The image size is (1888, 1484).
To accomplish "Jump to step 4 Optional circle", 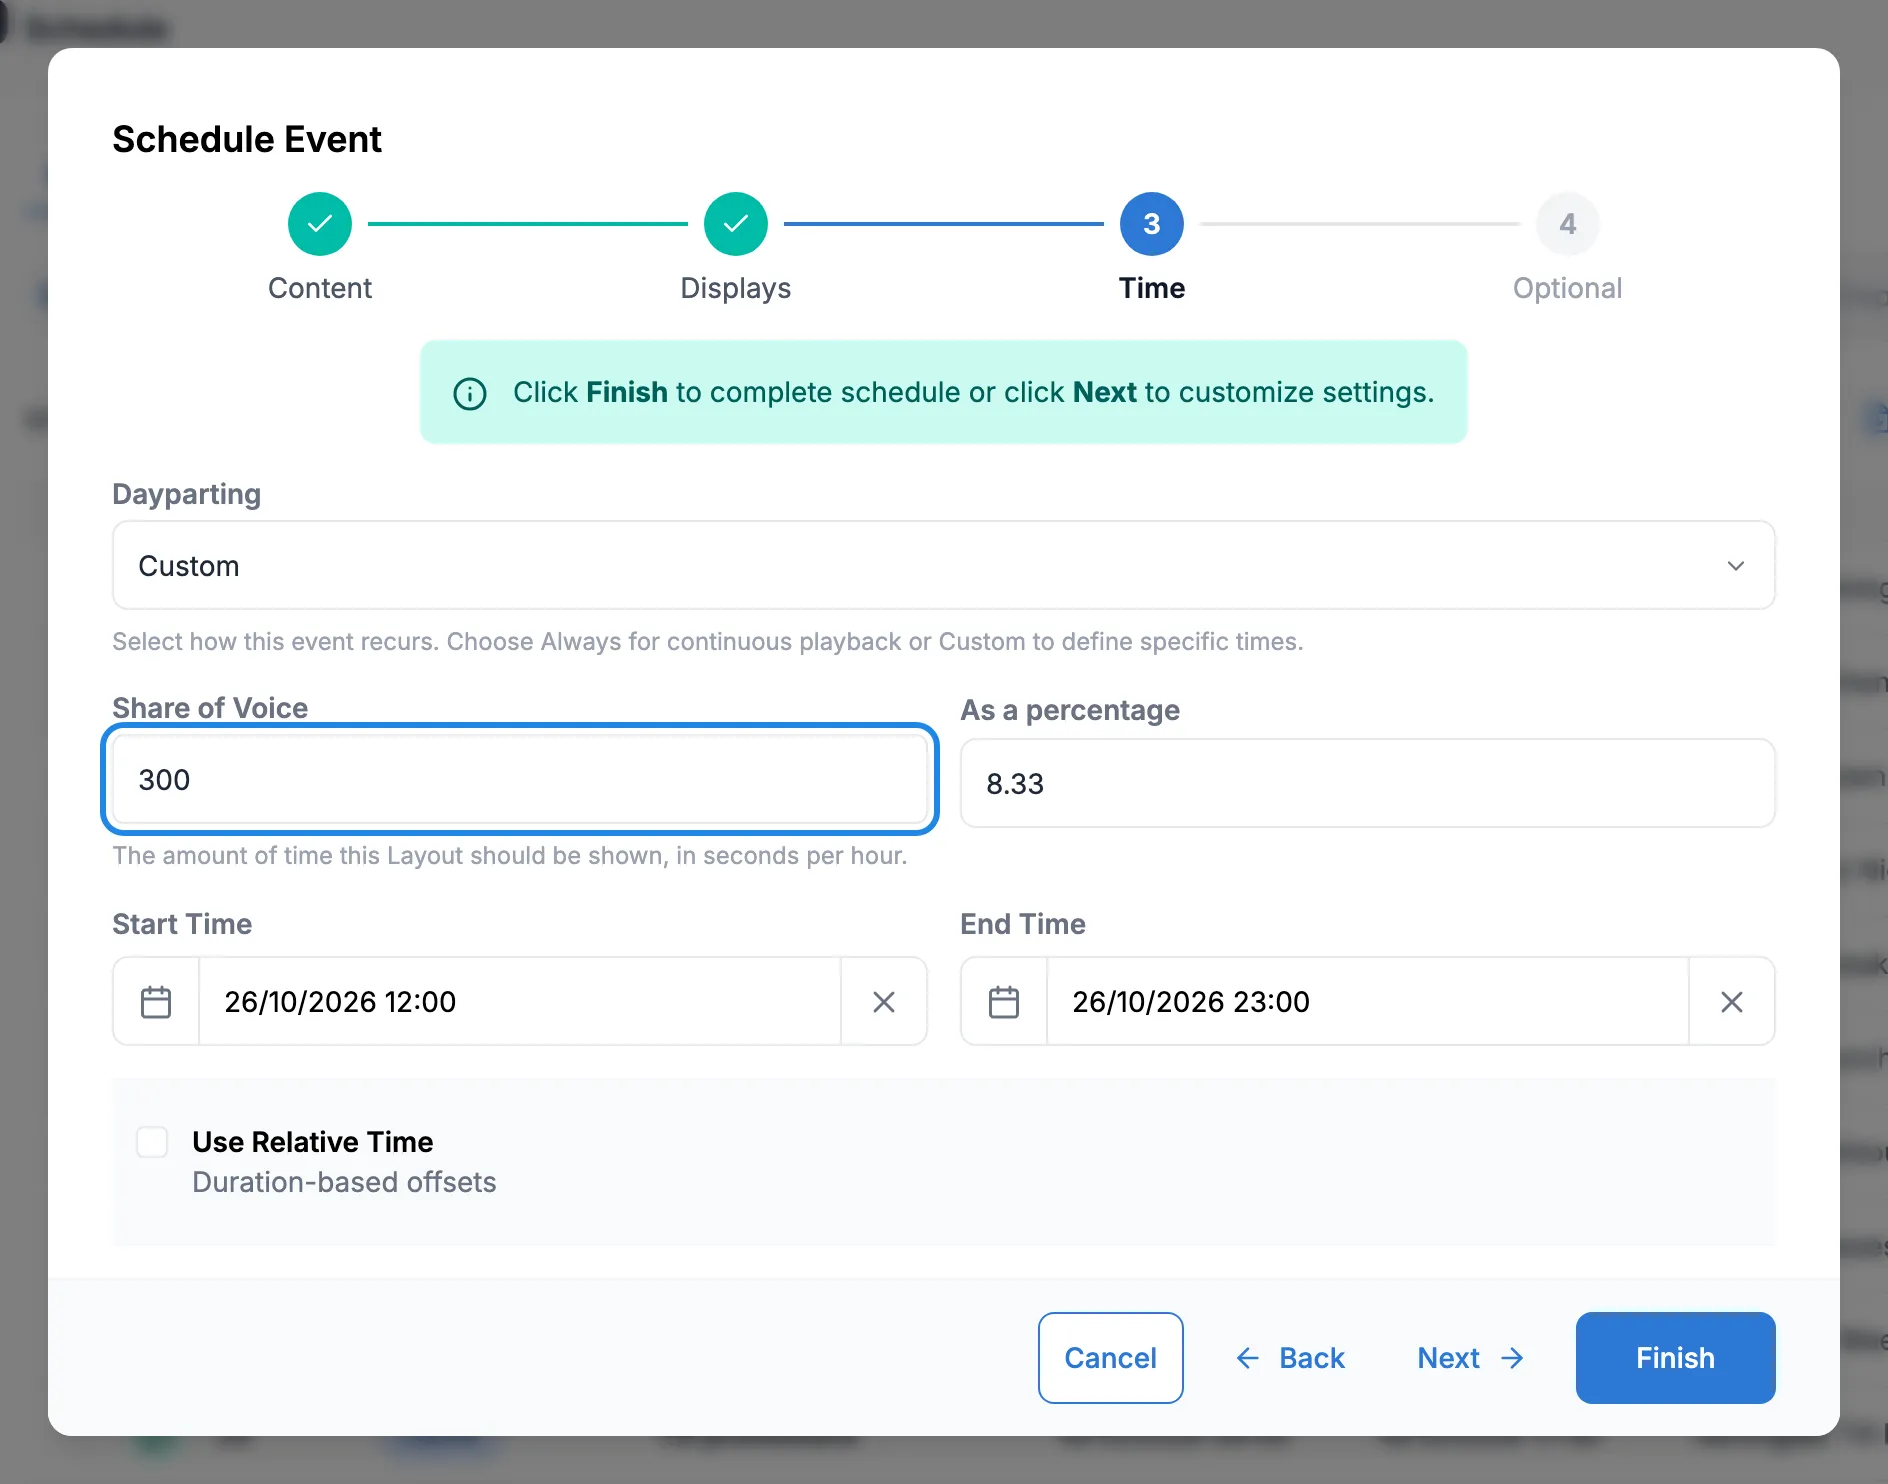I will tap(1568, 224).
